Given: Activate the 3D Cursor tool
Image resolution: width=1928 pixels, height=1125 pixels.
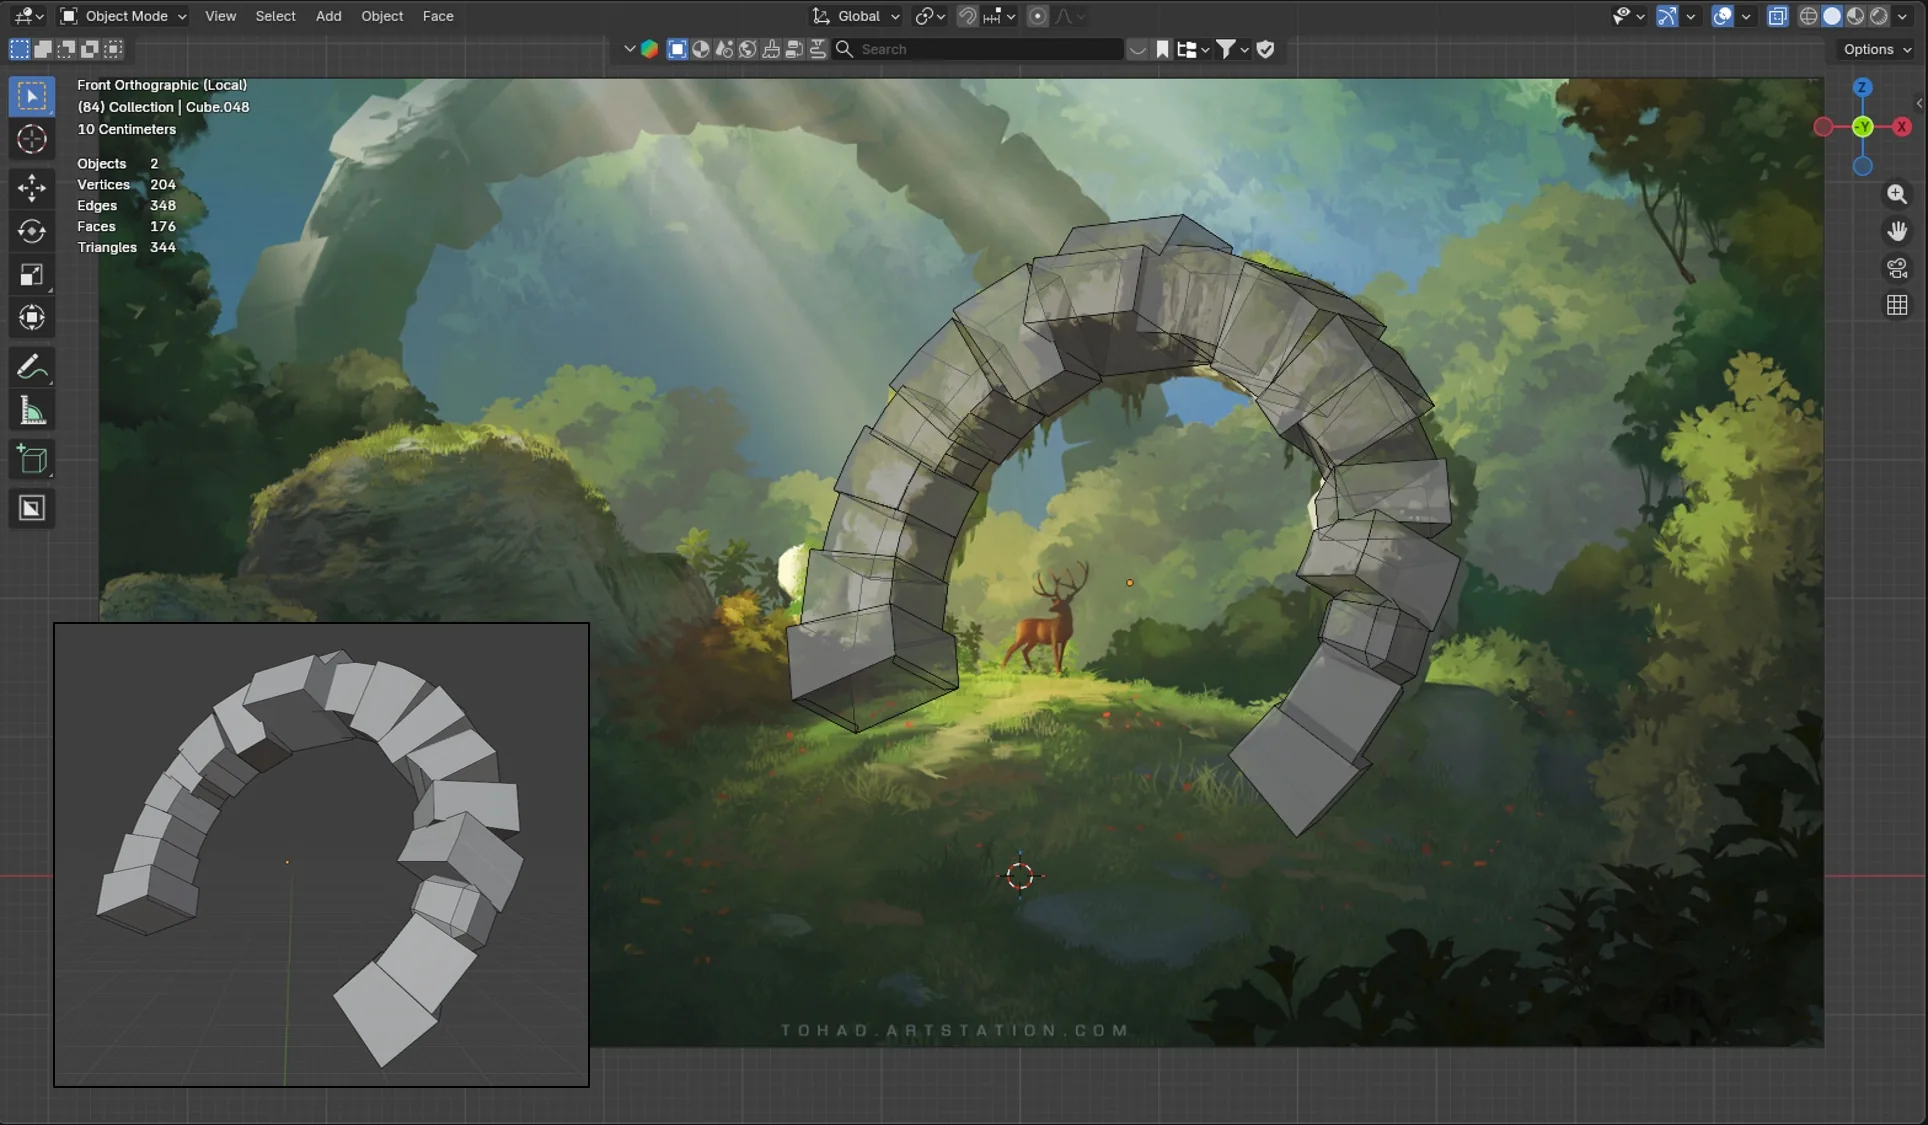Looking at the screenshot, I should pos(32,139).
